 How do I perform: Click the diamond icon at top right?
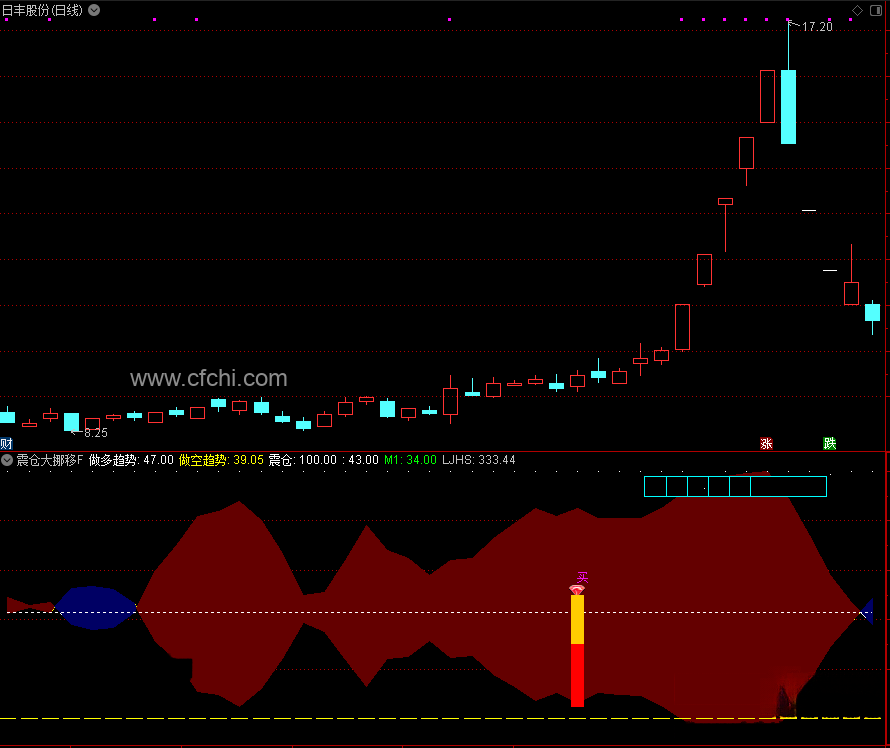coord(857,10)
